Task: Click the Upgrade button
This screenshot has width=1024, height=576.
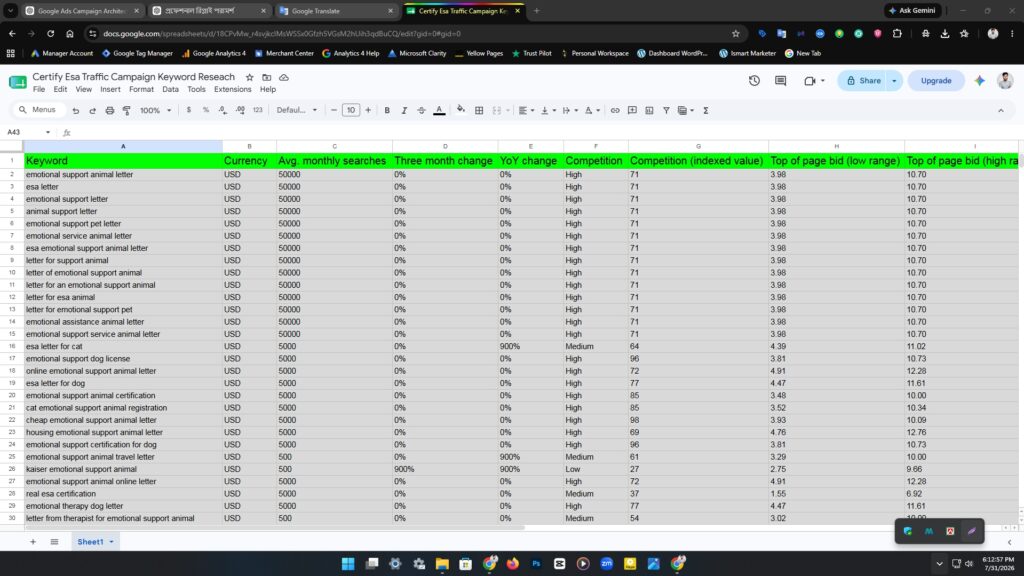Action: pos(936,81)
